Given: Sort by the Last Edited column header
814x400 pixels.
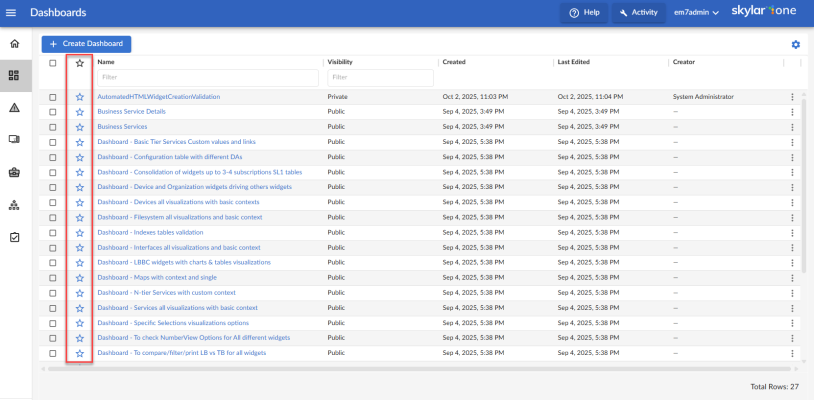Looking at the screenshot, I should point(573,62).
